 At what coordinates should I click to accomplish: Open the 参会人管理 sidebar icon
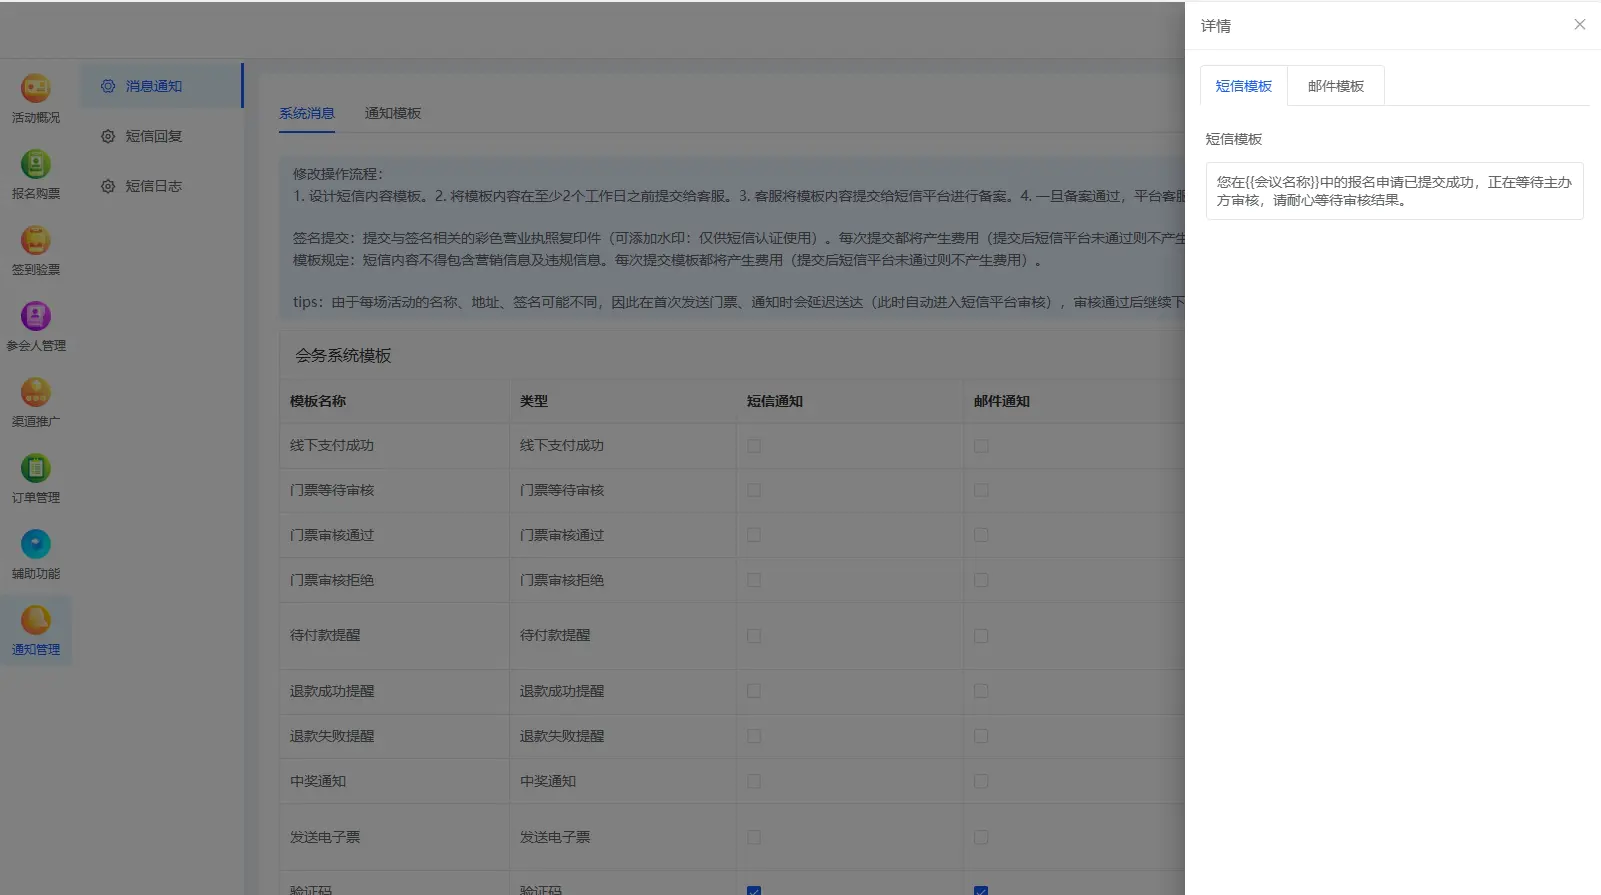coord(36,317)
